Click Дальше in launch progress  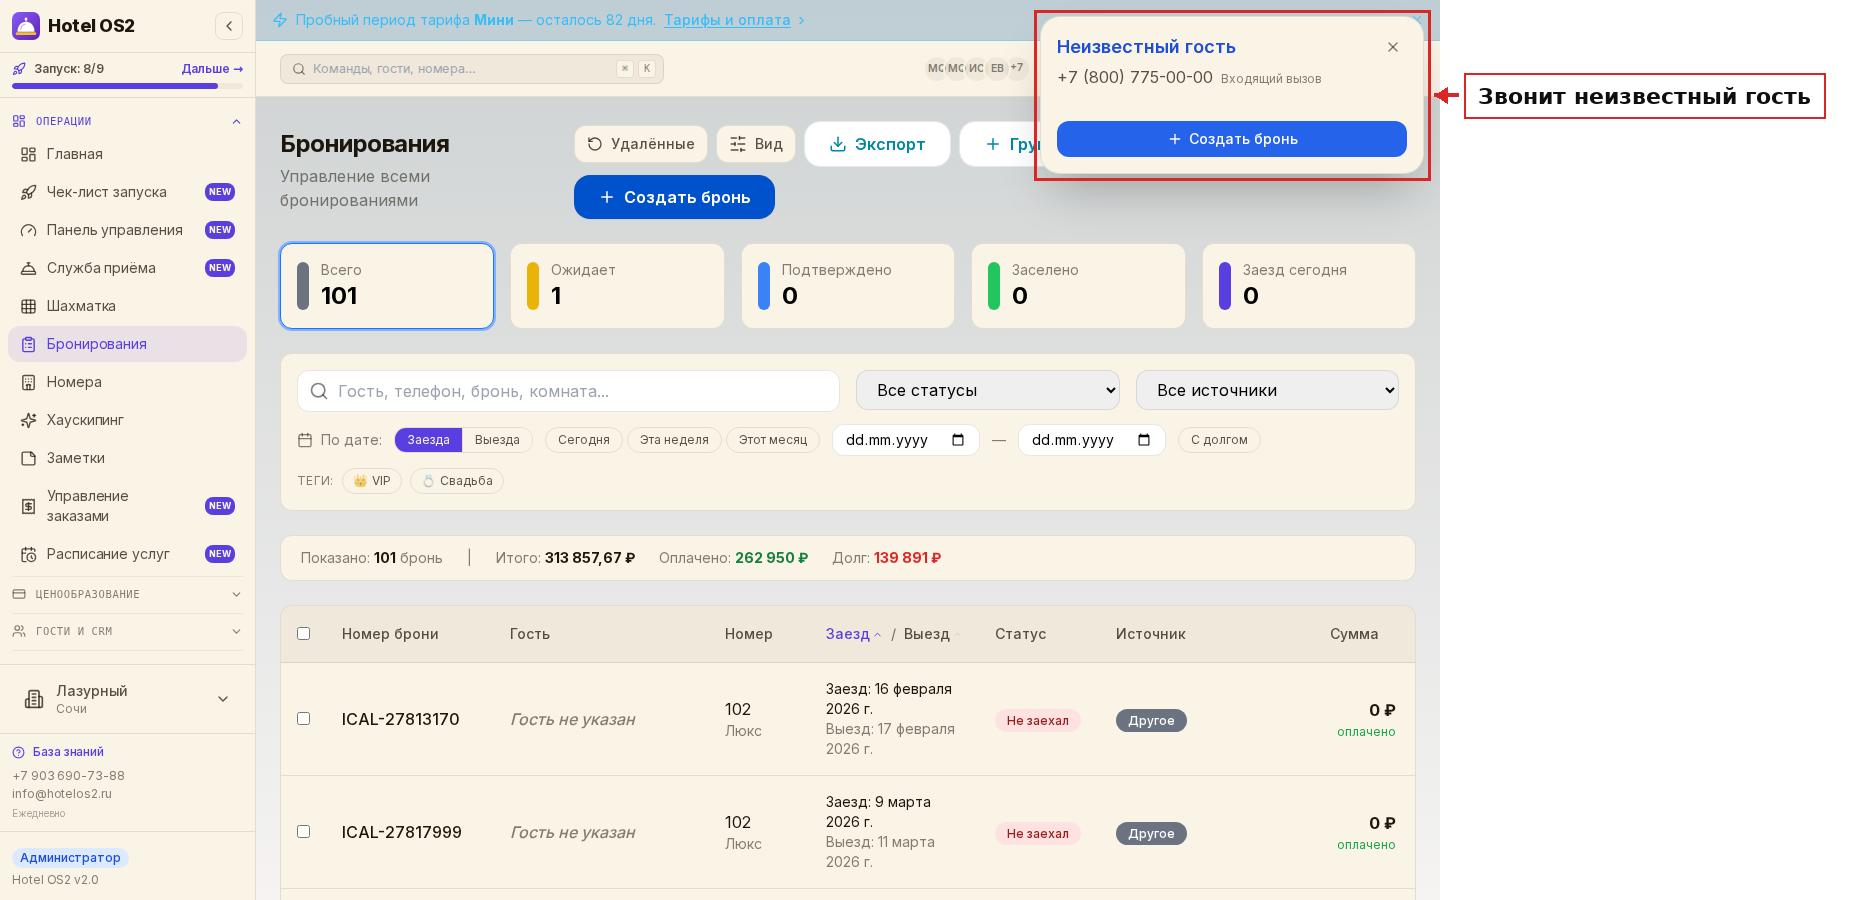212,69
